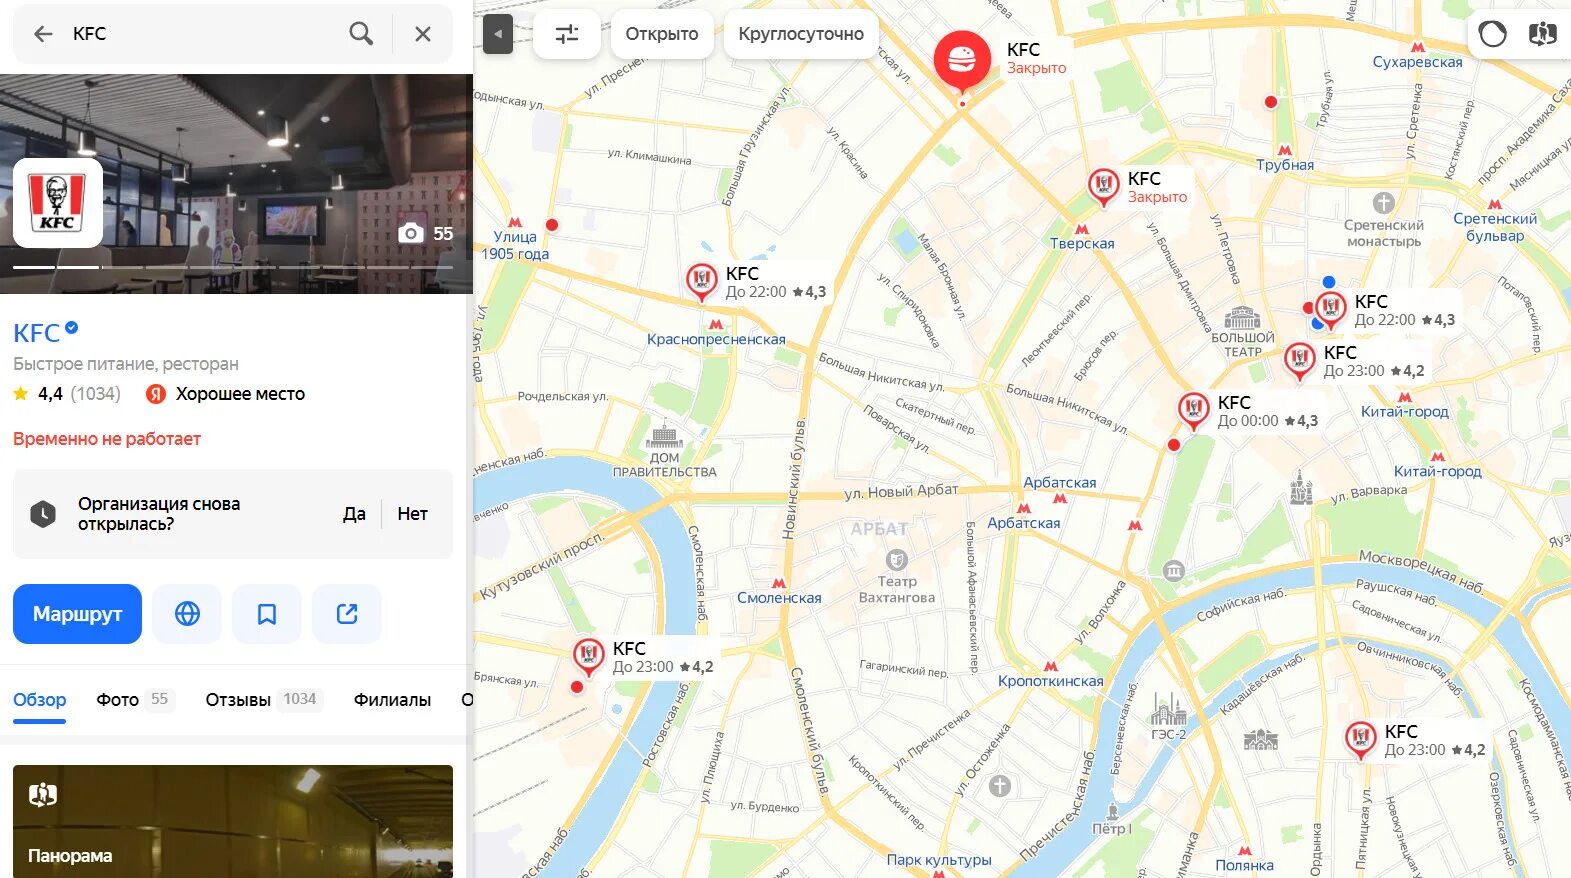Clear search with the X icon
1571x878 pixels.
(x=423, y=34)
